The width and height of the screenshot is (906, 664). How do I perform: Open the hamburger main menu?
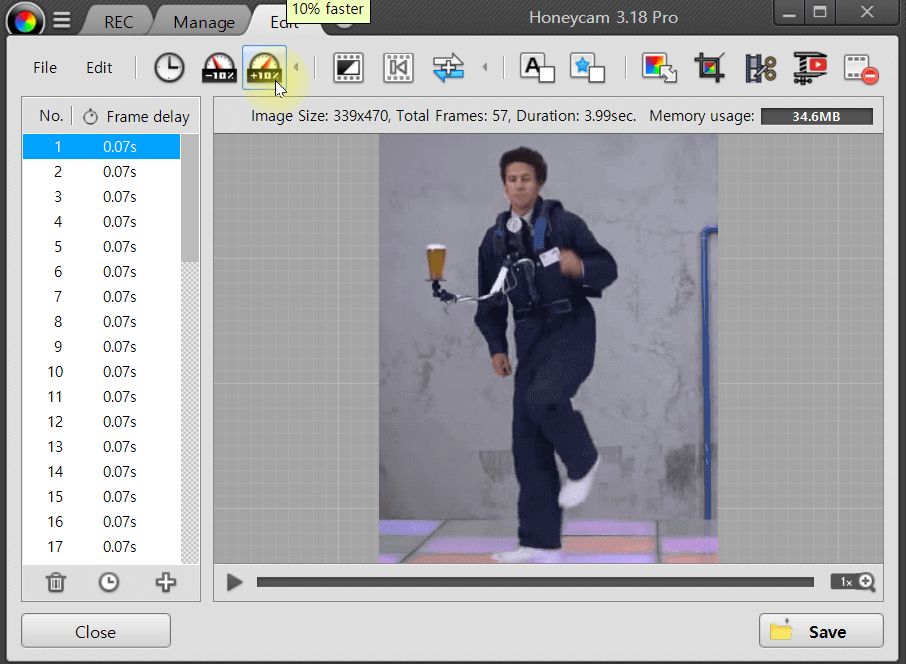click(62, 20)
